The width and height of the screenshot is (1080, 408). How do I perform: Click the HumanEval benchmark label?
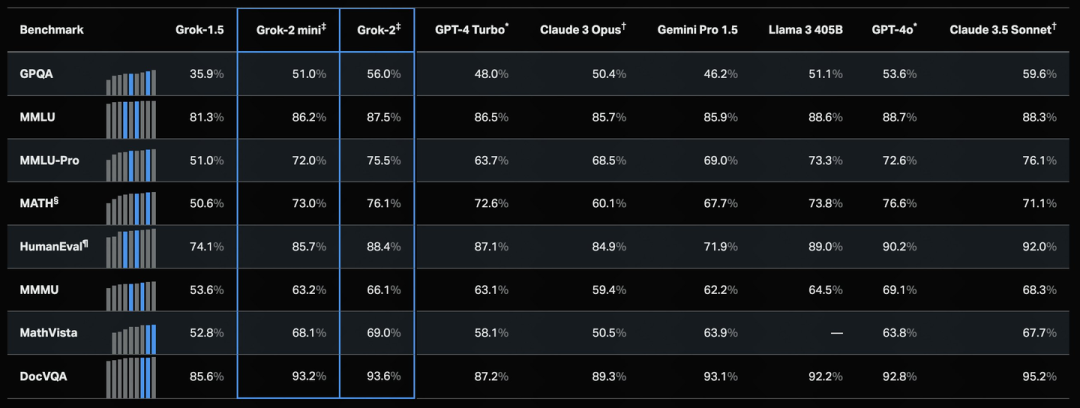(x=54, y=246)
